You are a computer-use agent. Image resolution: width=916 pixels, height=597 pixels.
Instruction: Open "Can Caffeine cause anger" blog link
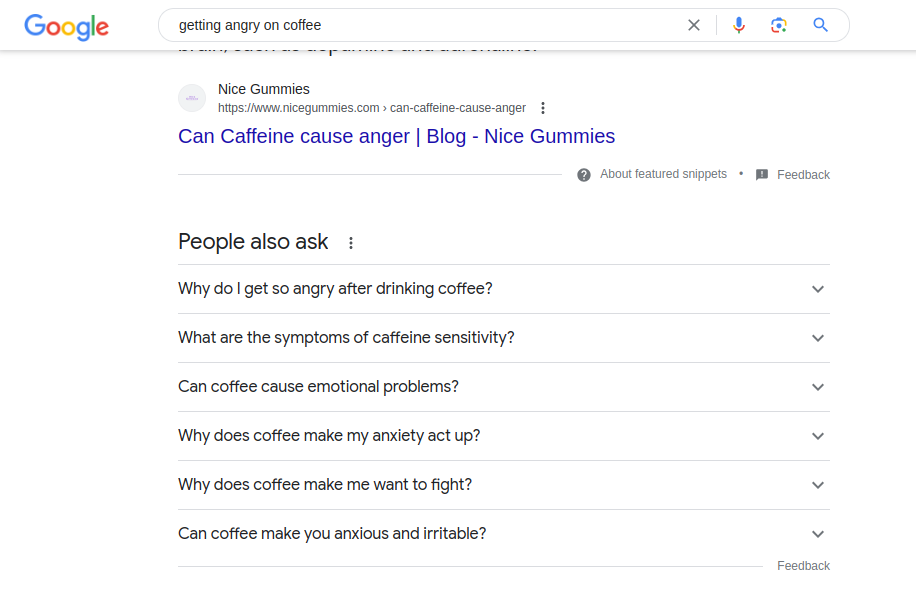[x=396, y=136]
